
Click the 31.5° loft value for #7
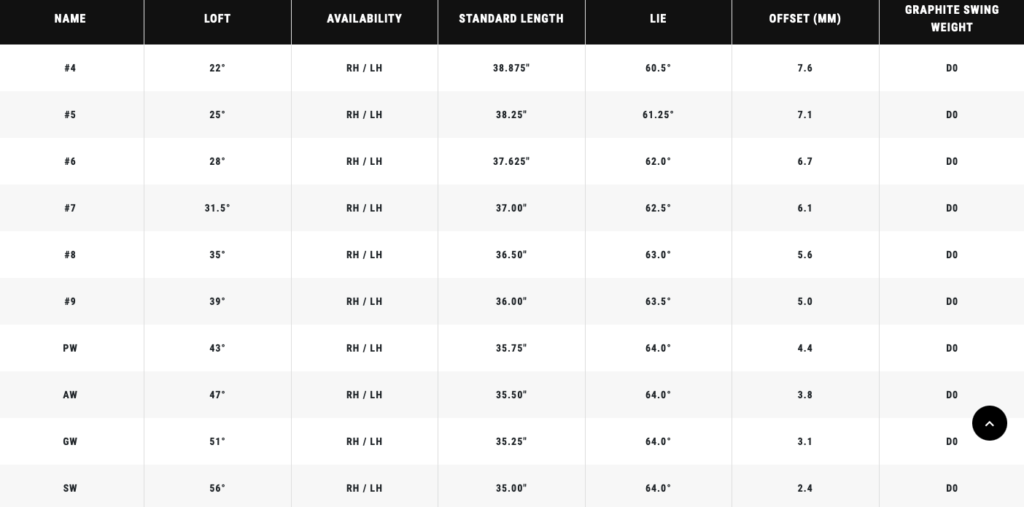[x=217, y=208]
